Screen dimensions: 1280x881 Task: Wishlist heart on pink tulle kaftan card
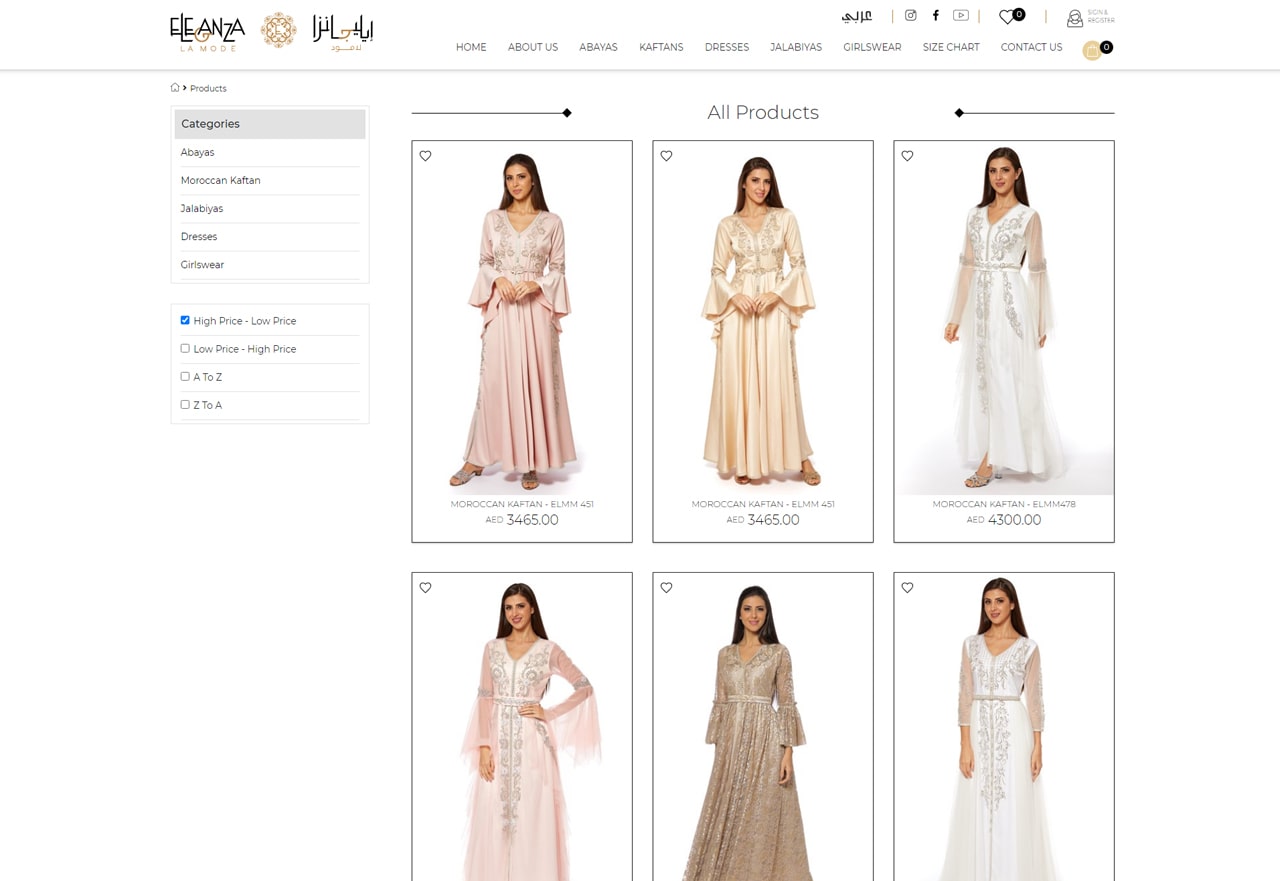pyautogui.click(x=425, y=588)
